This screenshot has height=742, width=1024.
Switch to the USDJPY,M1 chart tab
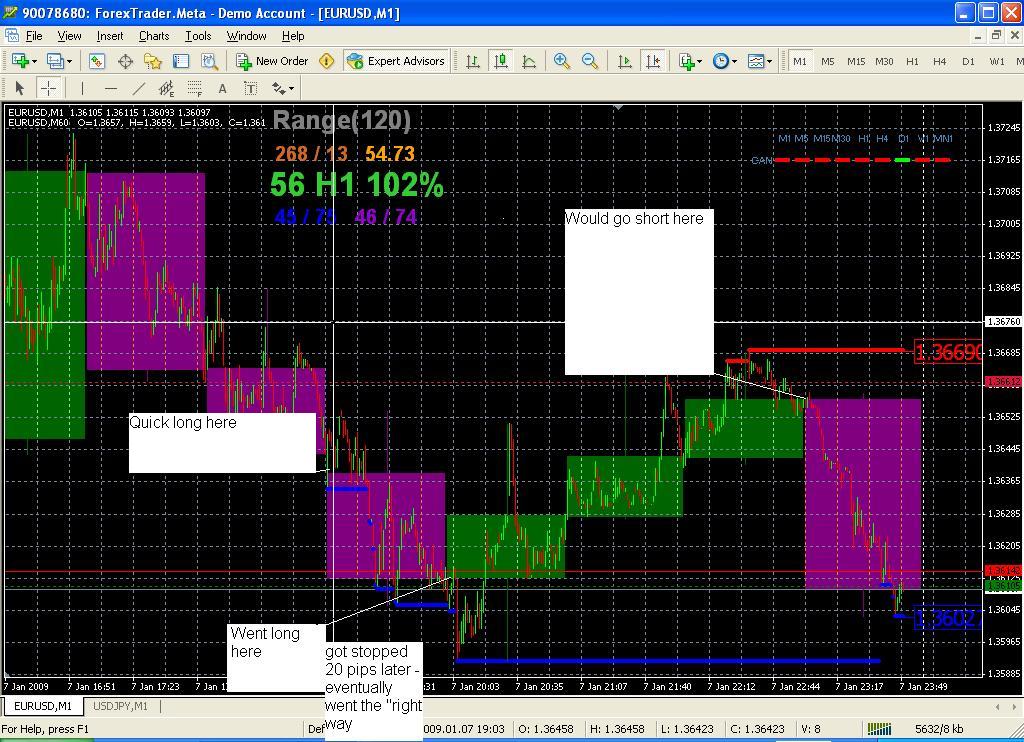click(x=120, y=706)
